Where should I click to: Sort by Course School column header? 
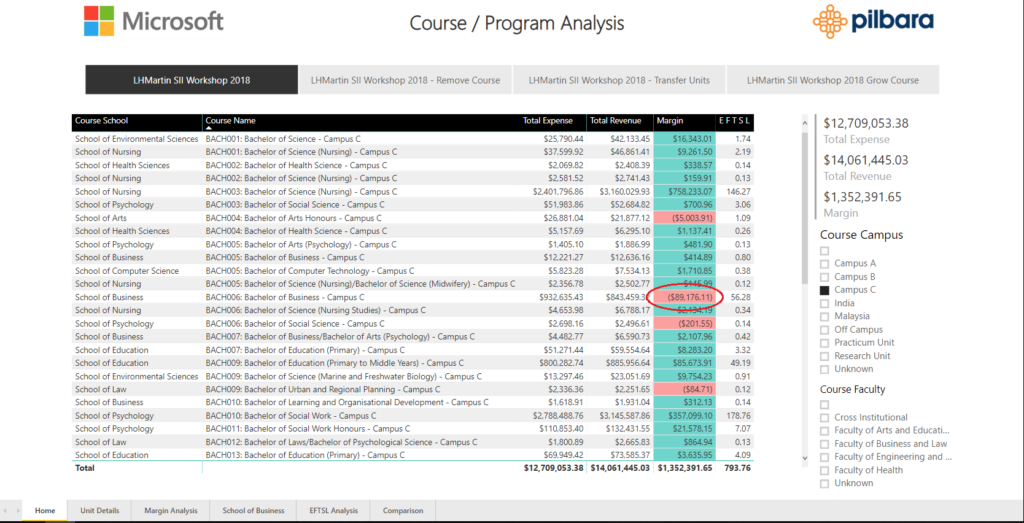coord(137,121)
